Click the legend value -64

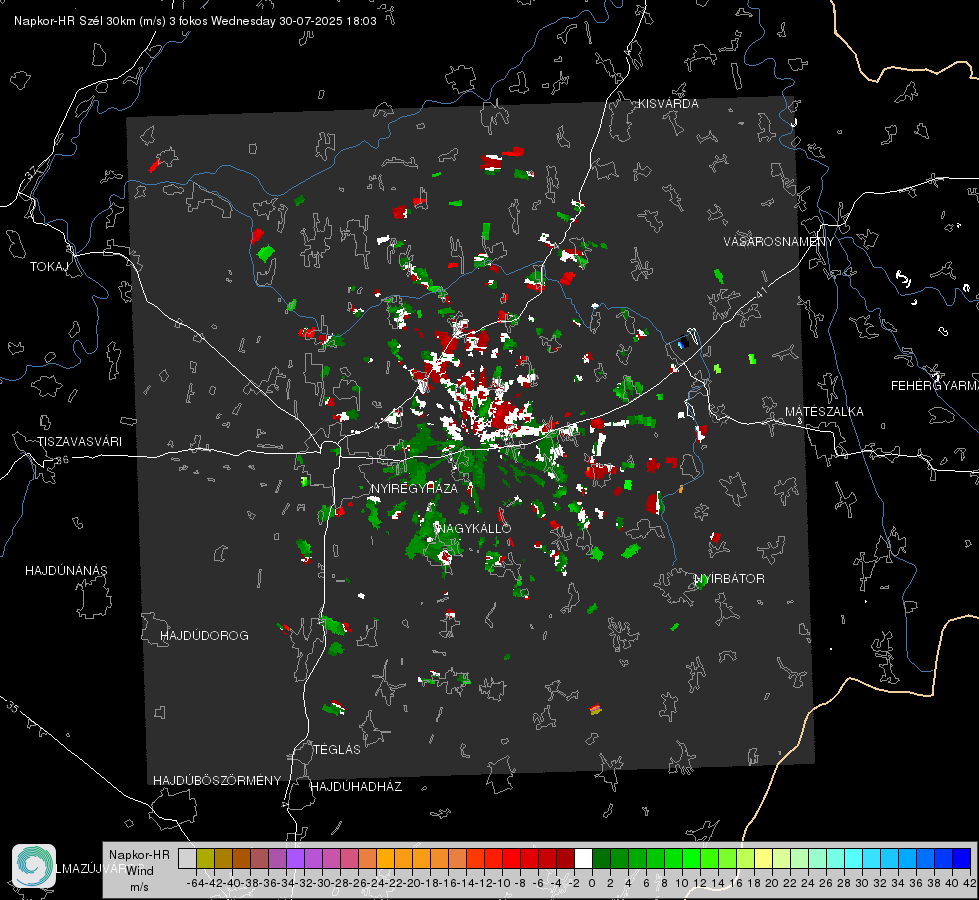(x=195, y=883)
